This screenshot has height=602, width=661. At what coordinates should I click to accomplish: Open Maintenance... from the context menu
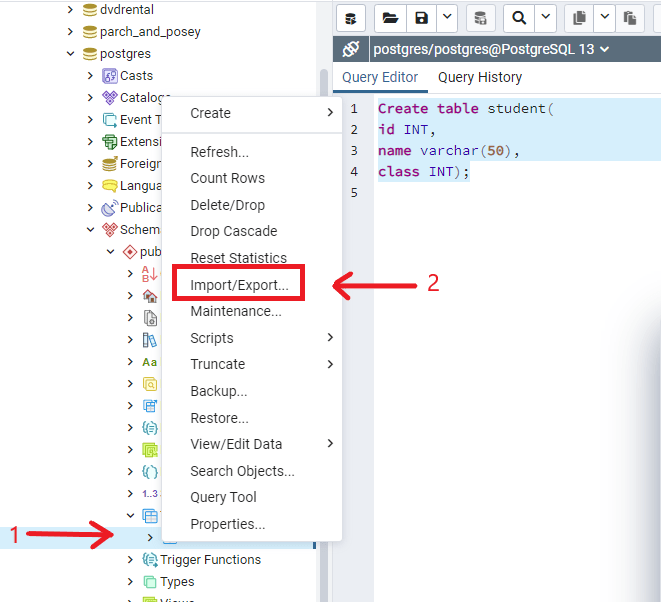pyautogui.click(x=252, y=311)
